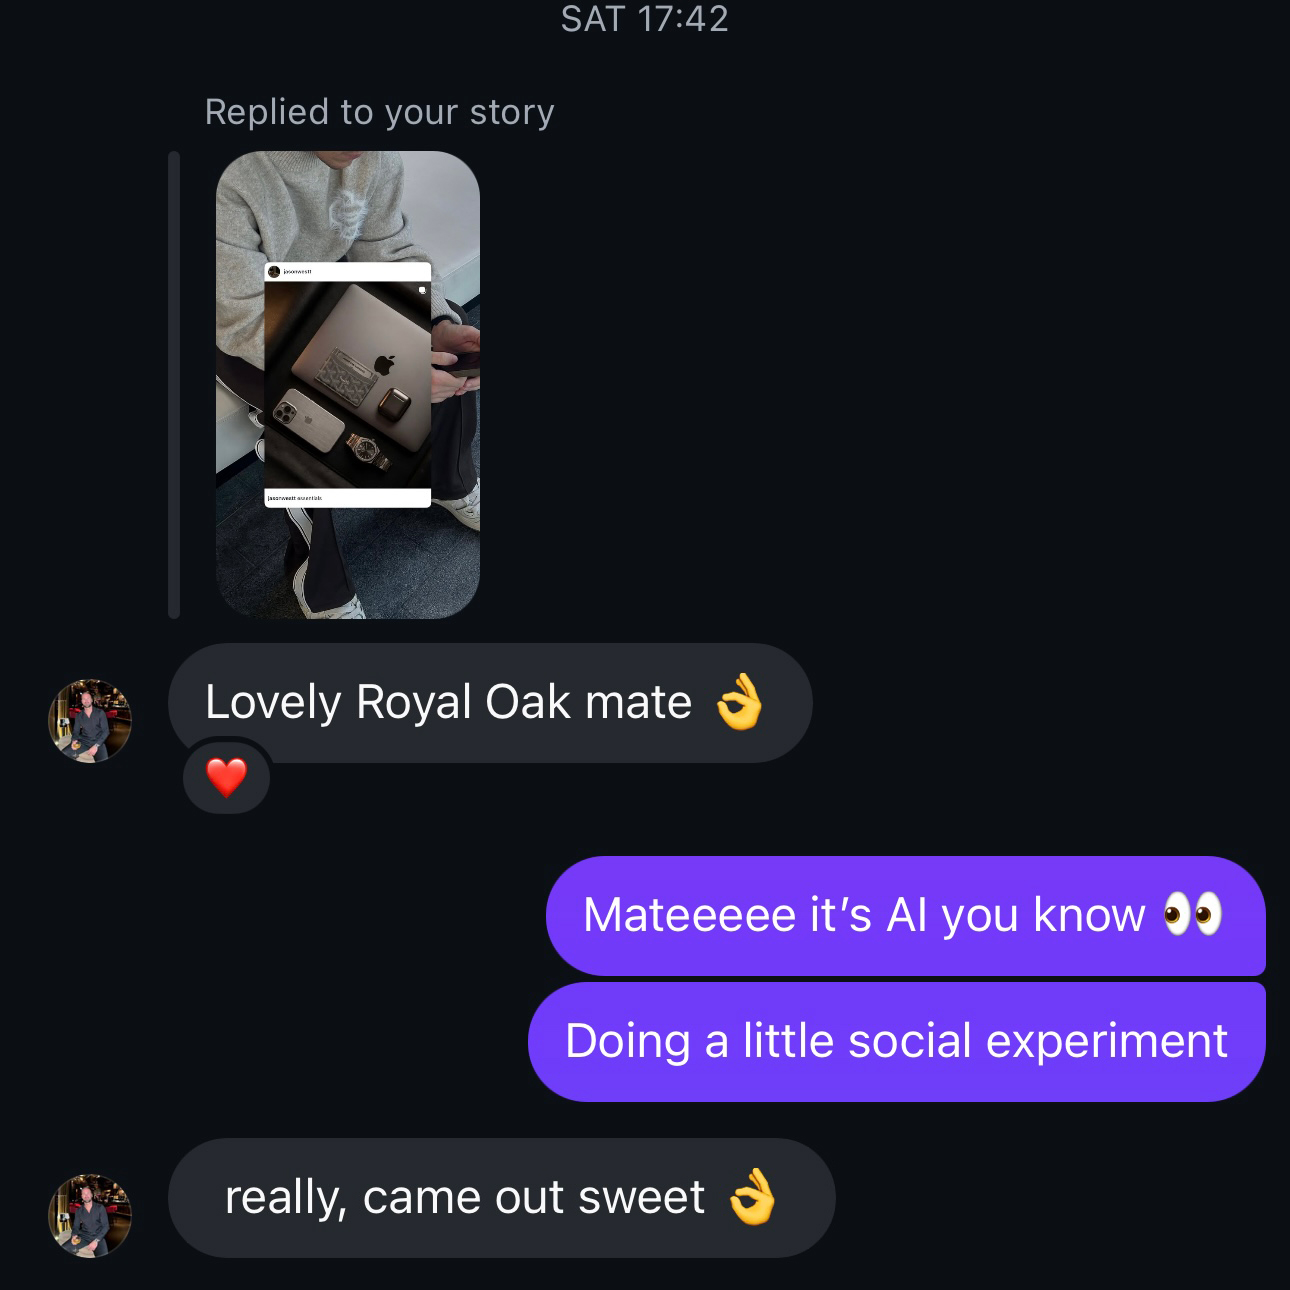Click the "SAT 17:42" timestamp
This screenshot has width=1290, height=1290.
coord(644,19)
